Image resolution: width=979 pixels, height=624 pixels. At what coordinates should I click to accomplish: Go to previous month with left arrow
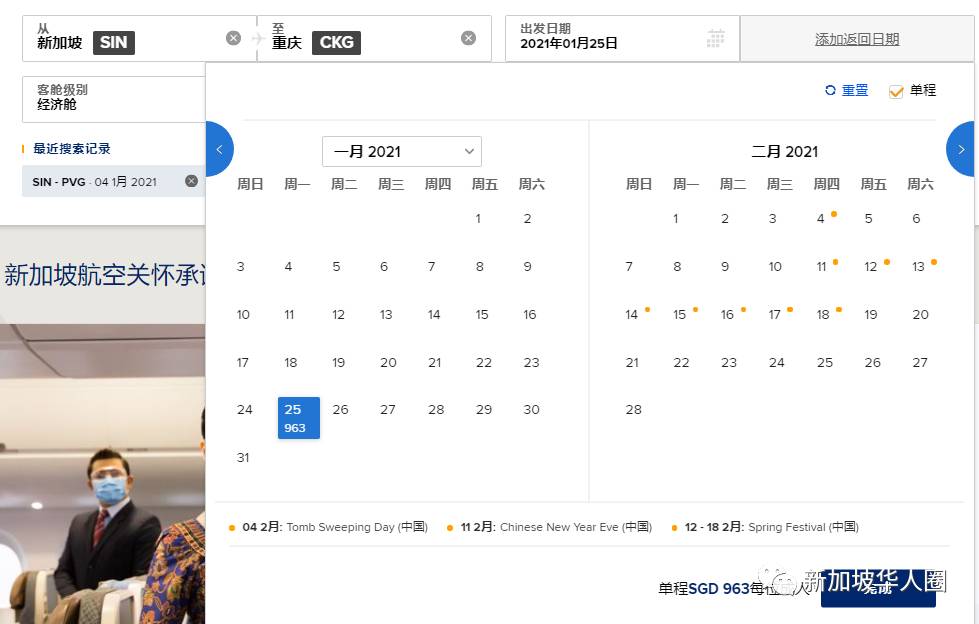[x=219, y=149]
